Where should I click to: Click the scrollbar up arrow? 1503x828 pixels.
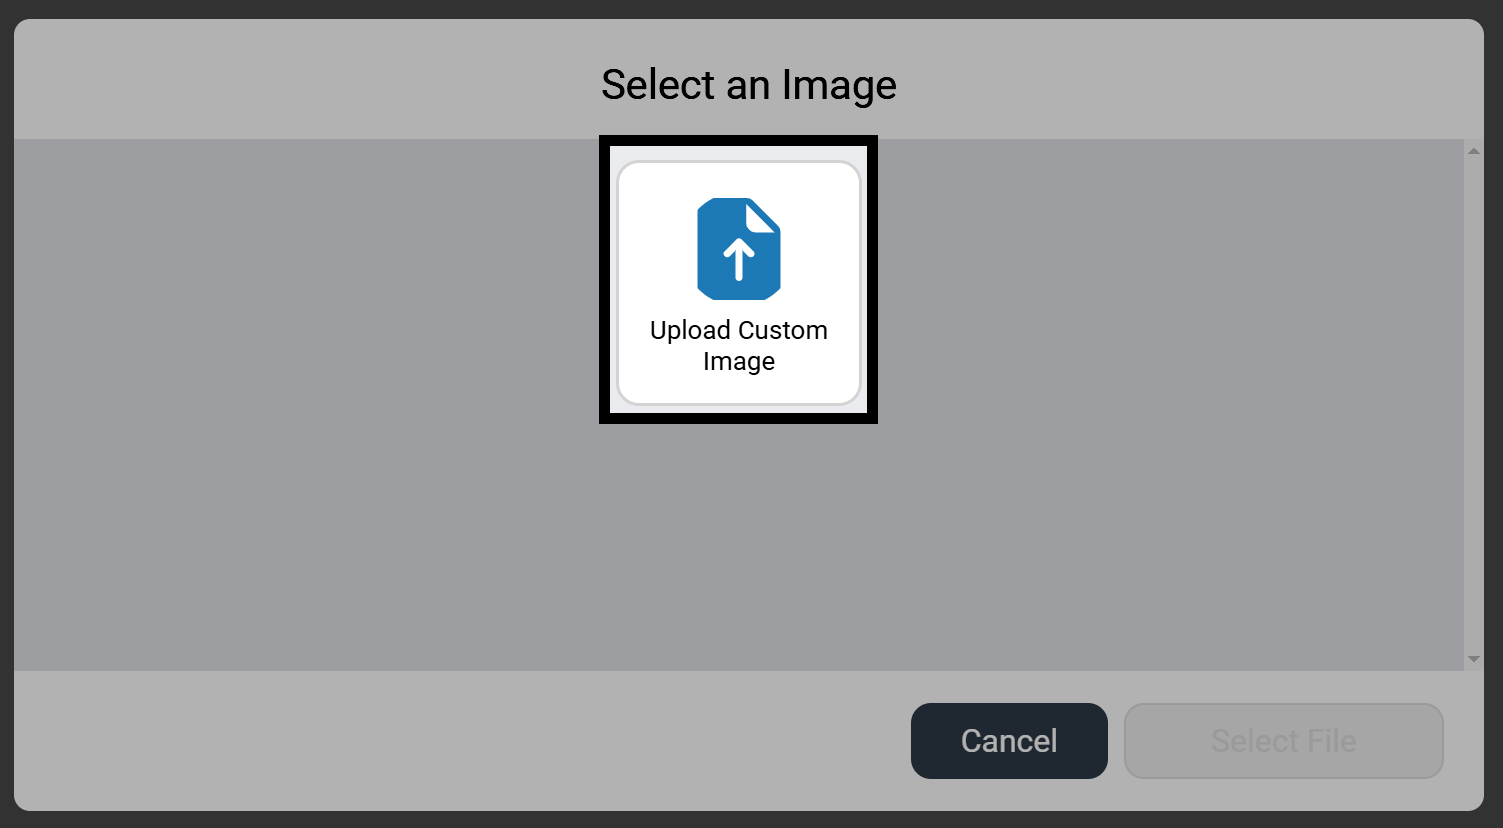pyautogui.click(x=1473, y=150)
